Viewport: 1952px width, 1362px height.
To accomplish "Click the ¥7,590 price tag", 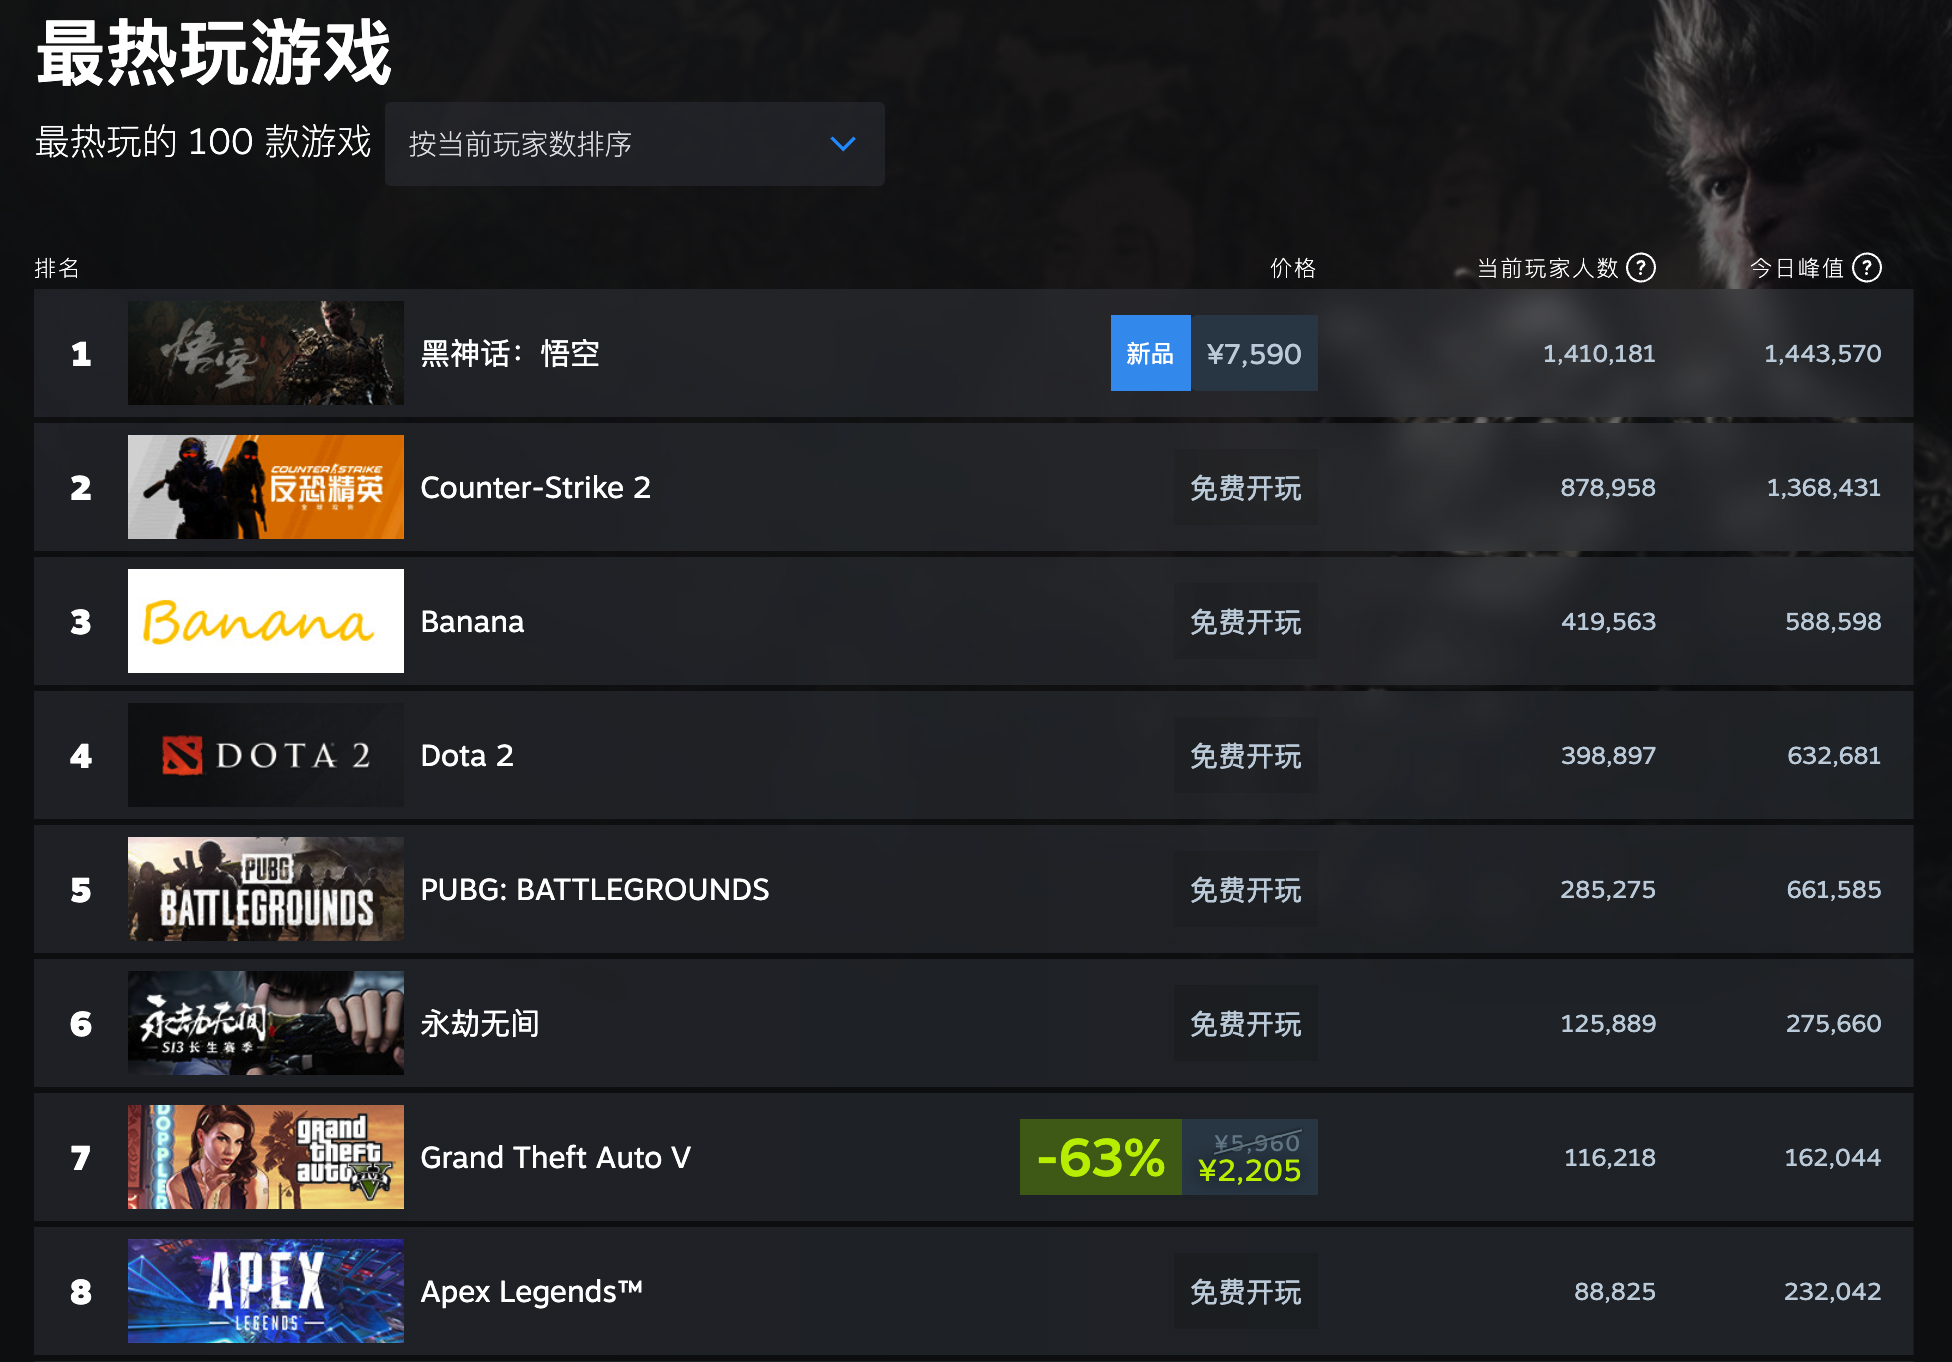I will pyautogui.click(x=1254, y=353).
